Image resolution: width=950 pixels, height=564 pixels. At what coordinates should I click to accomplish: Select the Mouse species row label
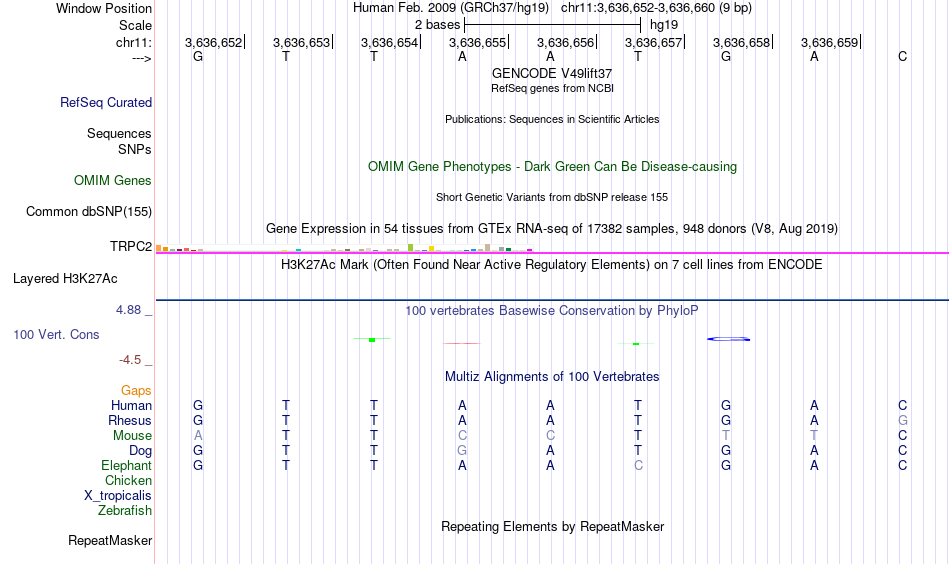pos(133,436)
